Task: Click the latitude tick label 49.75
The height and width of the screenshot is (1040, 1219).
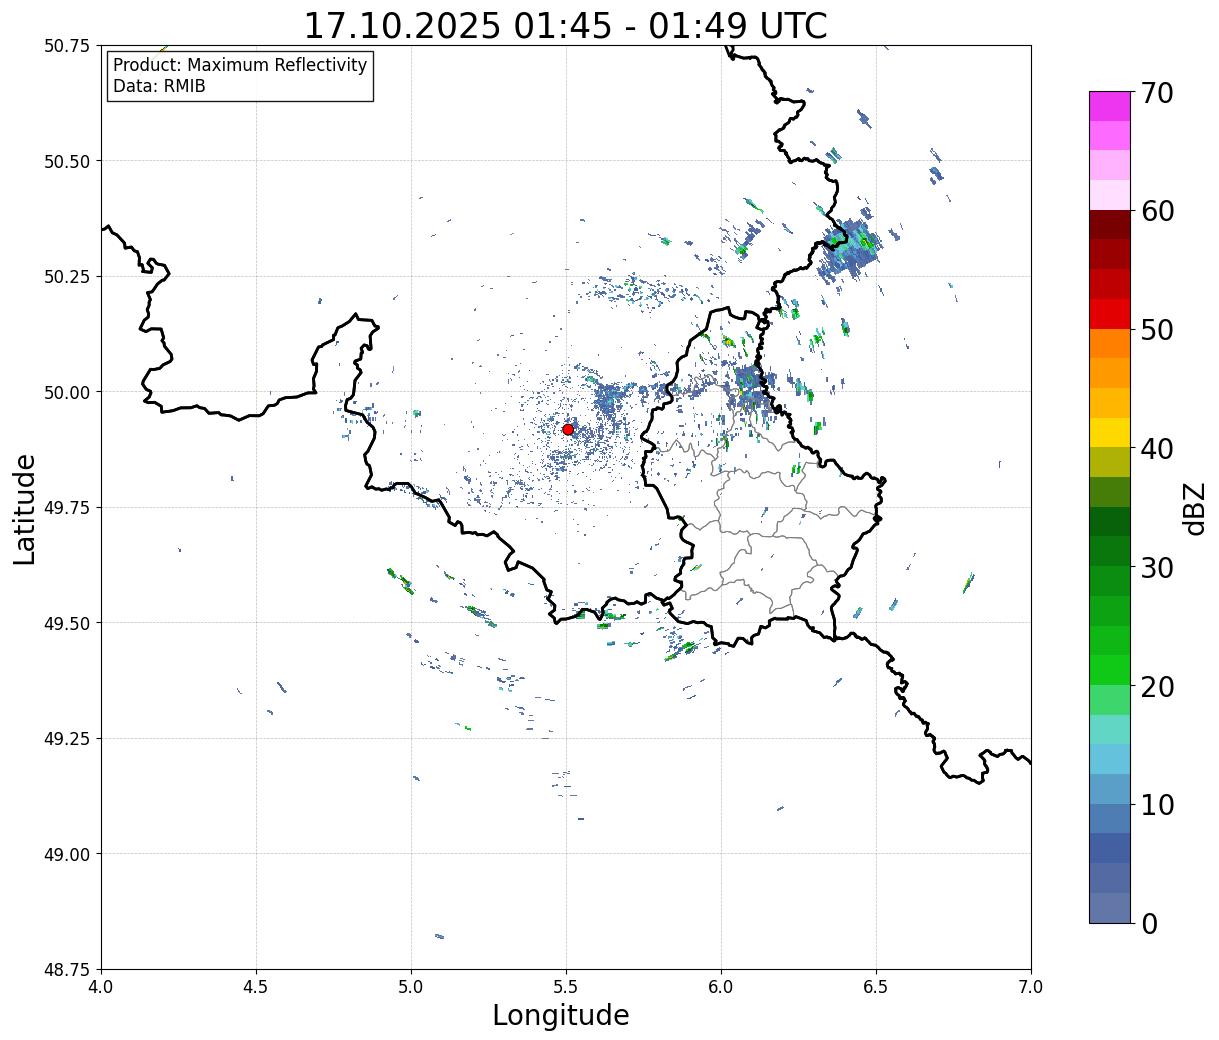Action: [67, 508]
